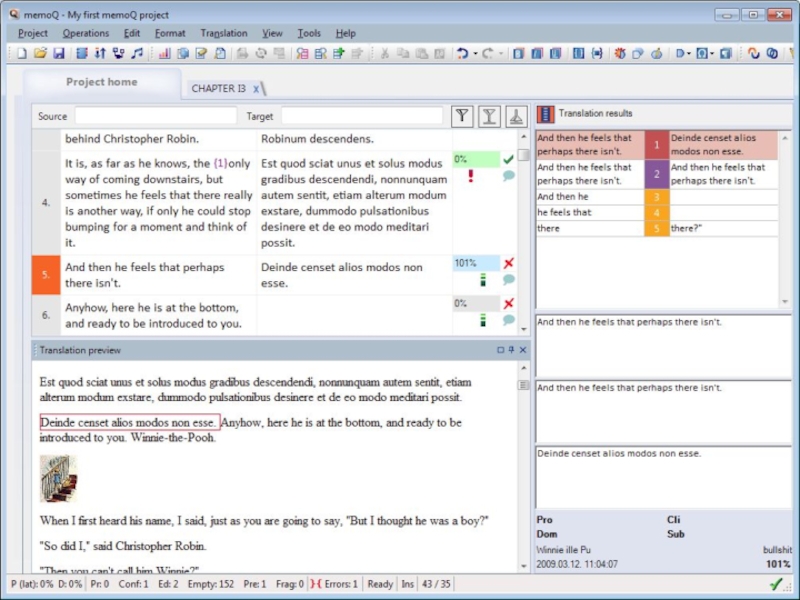800x600 pixels.
Task: Switch to the Project home tab
Action: (102, 82)
